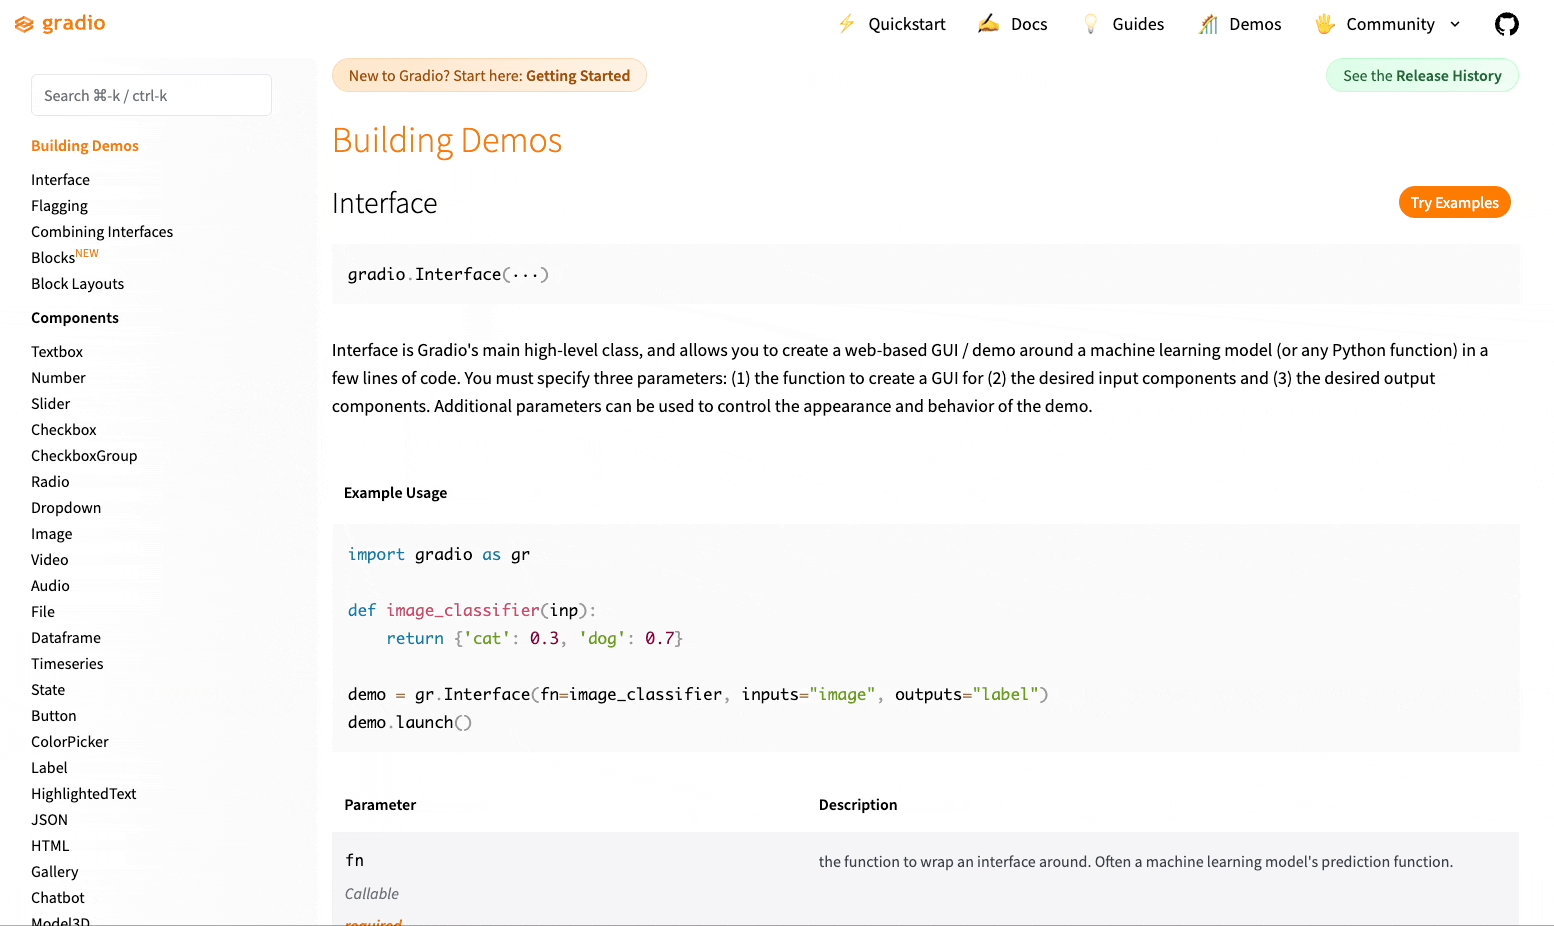Open the Demos menu item
This screenshot has width=1554, height=926.
pos(1255,24)
